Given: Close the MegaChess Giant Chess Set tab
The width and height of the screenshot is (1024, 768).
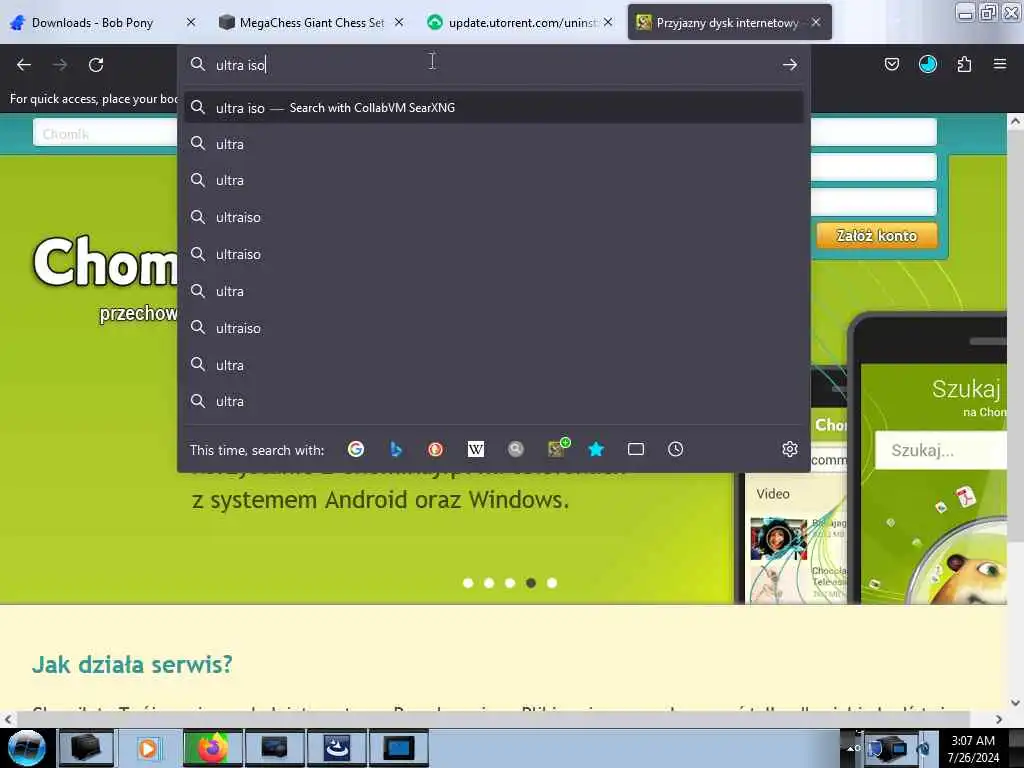Looking at the screenshot, I should 399,22.
